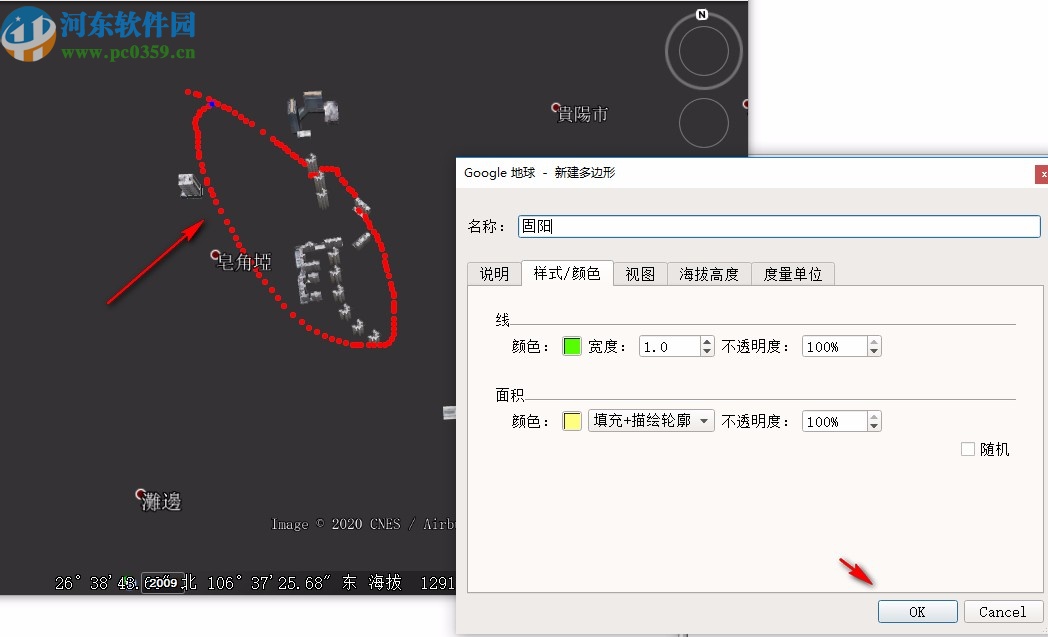Viewport: 1048px width, 637px height.
Task: Open the green line color swatch
Action: pyautogui.click(x=571, y=345)
